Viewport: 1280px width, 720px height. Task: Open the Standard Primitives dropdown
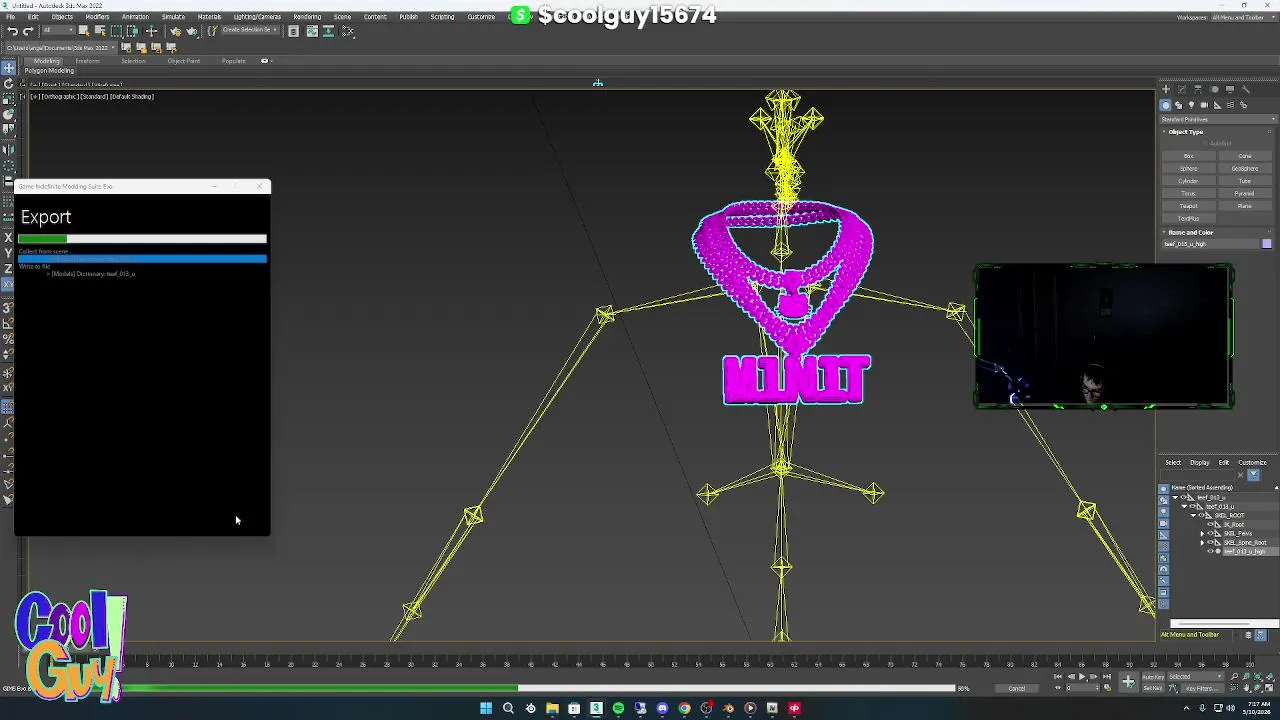1219,119
